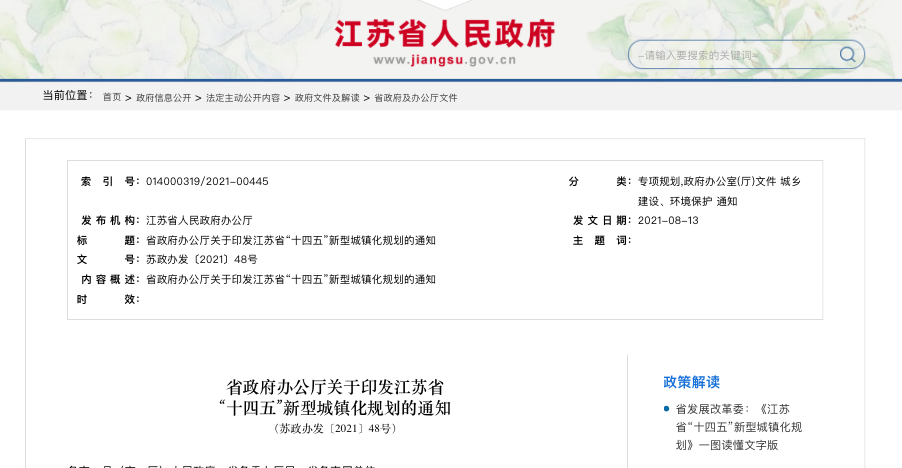The height and width of the screenshot is (468, 902).
Task: Click the 当前位置 label
Action: pos(67,95)
